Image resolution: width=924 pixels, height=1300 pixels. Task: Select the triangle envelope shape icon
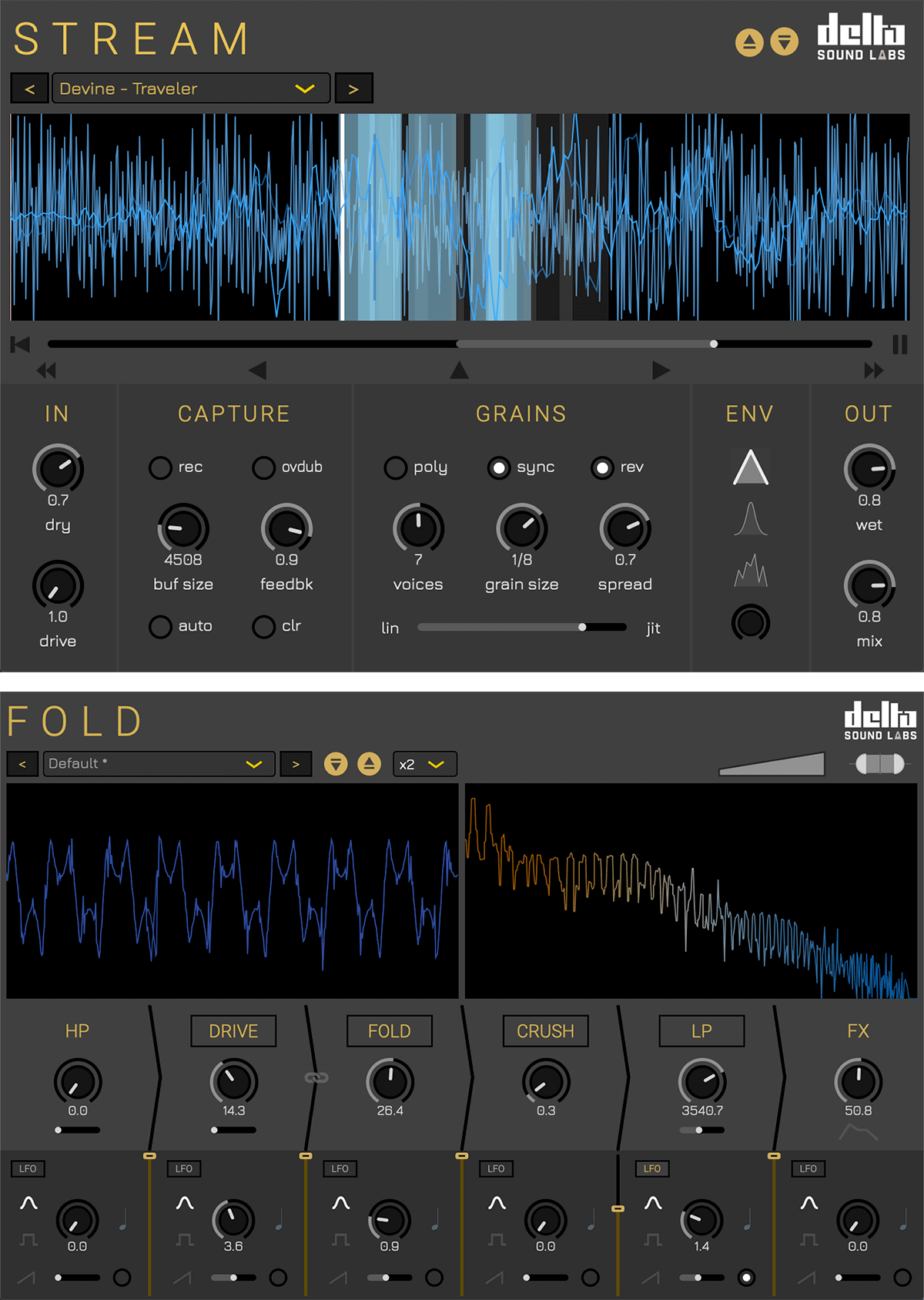pos(750,468)
